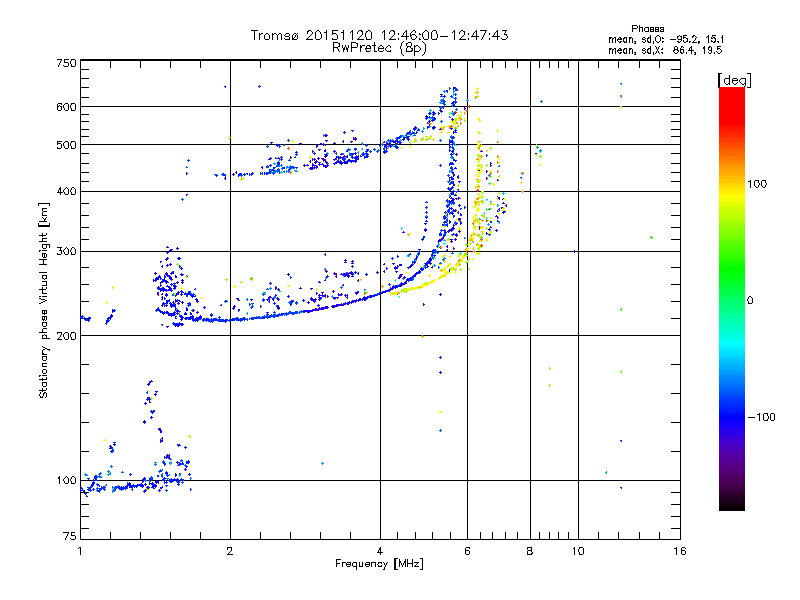Image resolution: width=800 pixels, height=600 pixels.
Task: Click the colorbar tick label '-100'
Action: (761, 417)
